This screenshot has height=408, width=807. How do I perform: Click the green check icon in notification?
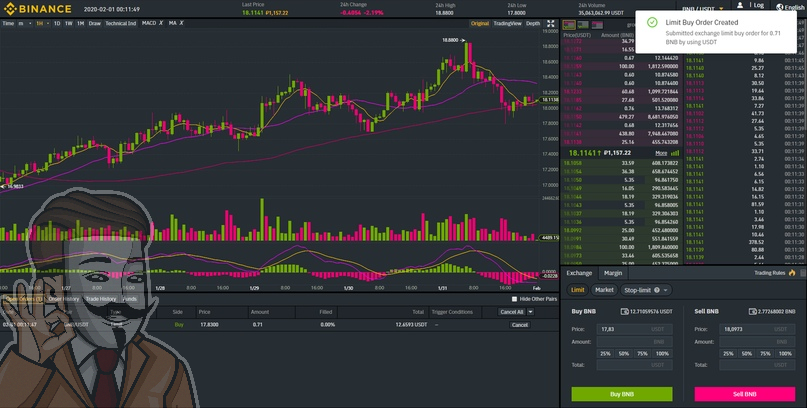click(652, 23)
